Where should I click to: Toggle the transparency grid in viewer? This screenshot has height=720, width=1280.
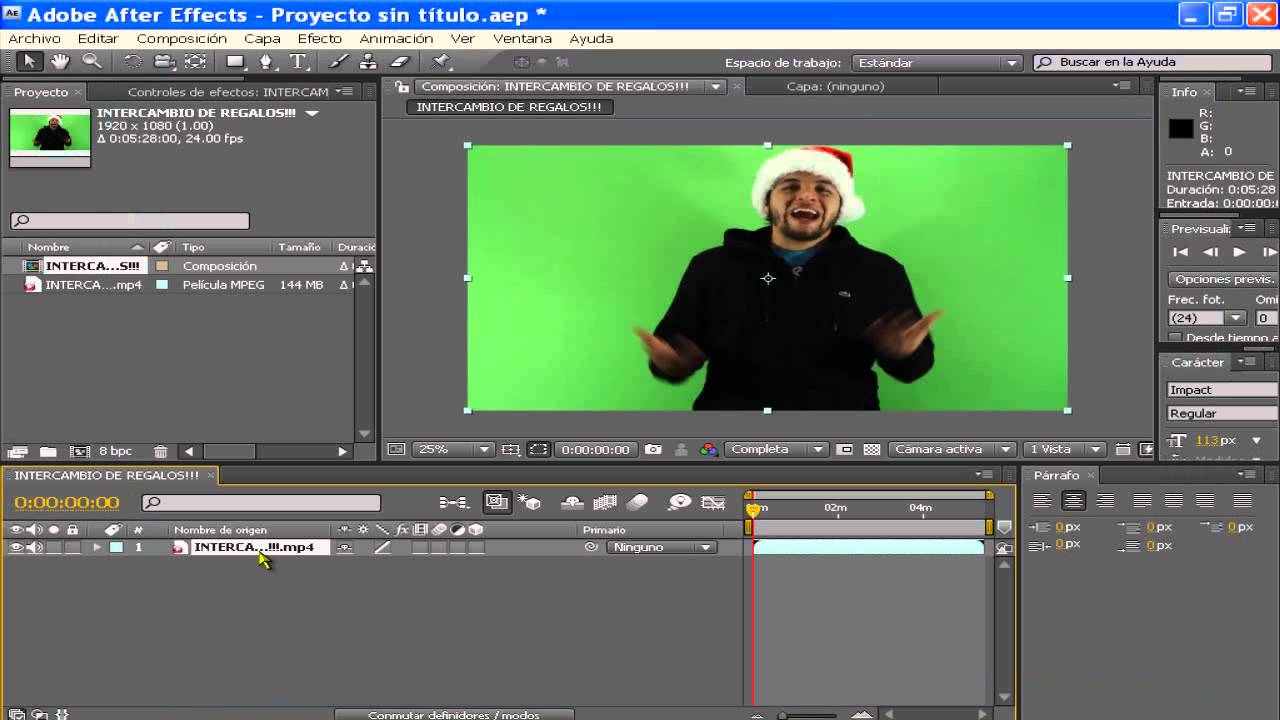click(x=872, y=450)
